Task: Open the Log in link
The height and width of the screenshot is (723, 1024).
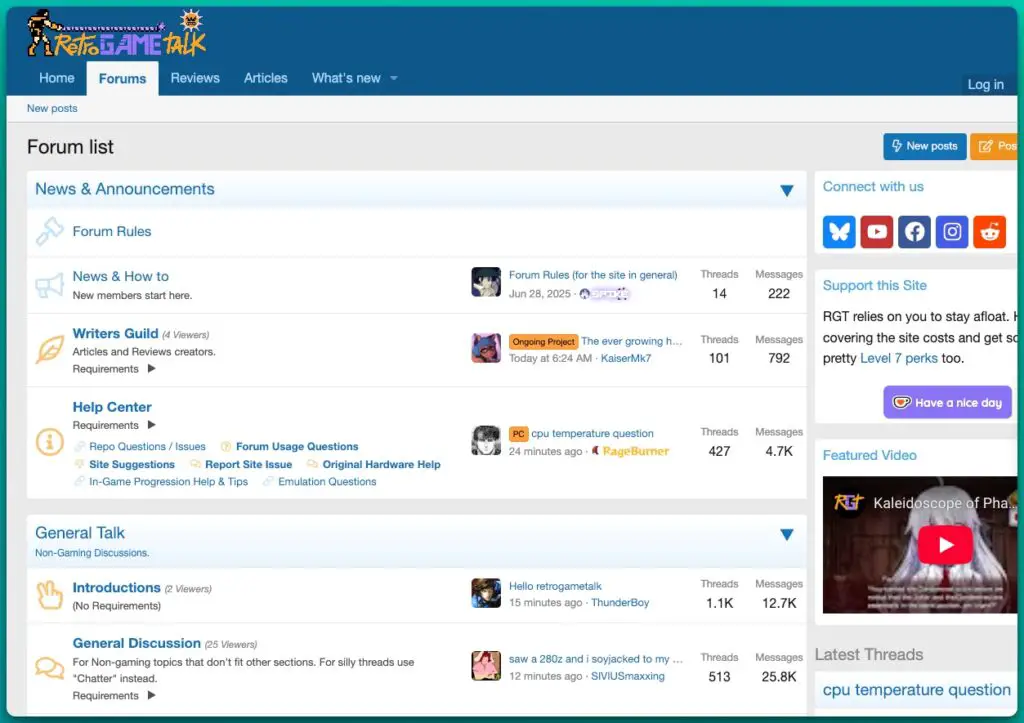Action: point(985,85)
